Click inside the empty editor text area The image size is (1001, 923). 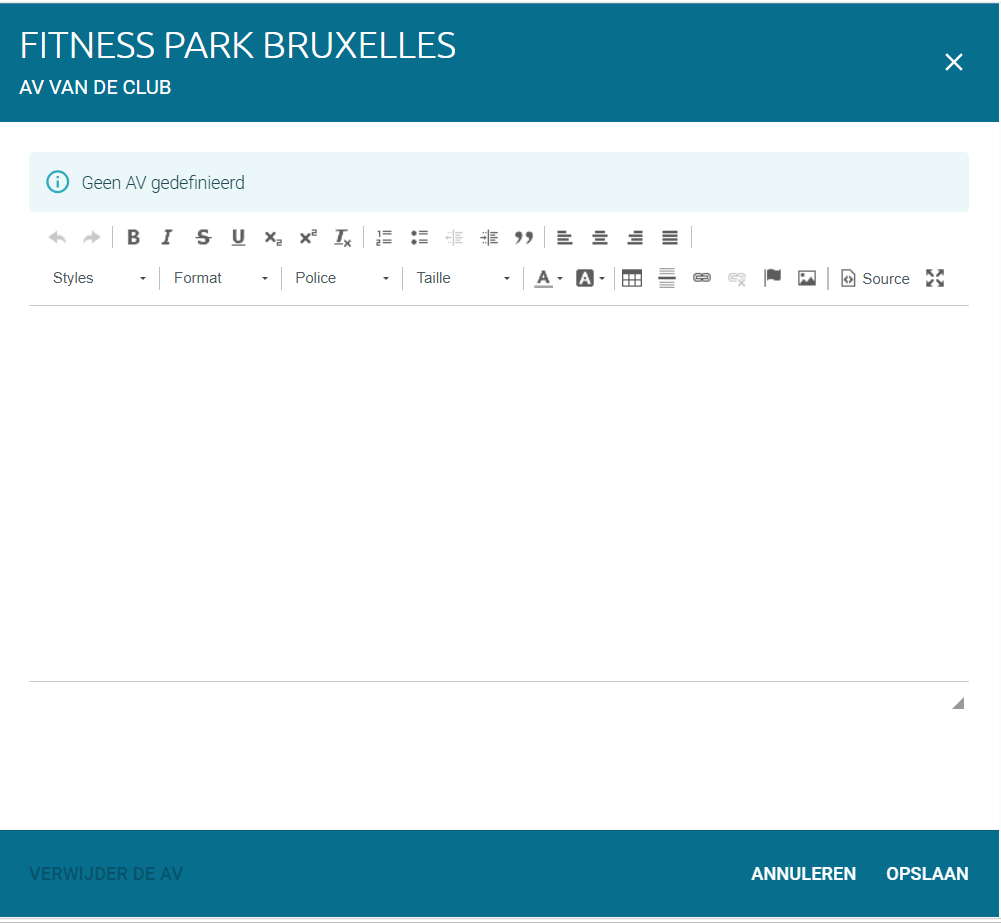pos(499,493)
